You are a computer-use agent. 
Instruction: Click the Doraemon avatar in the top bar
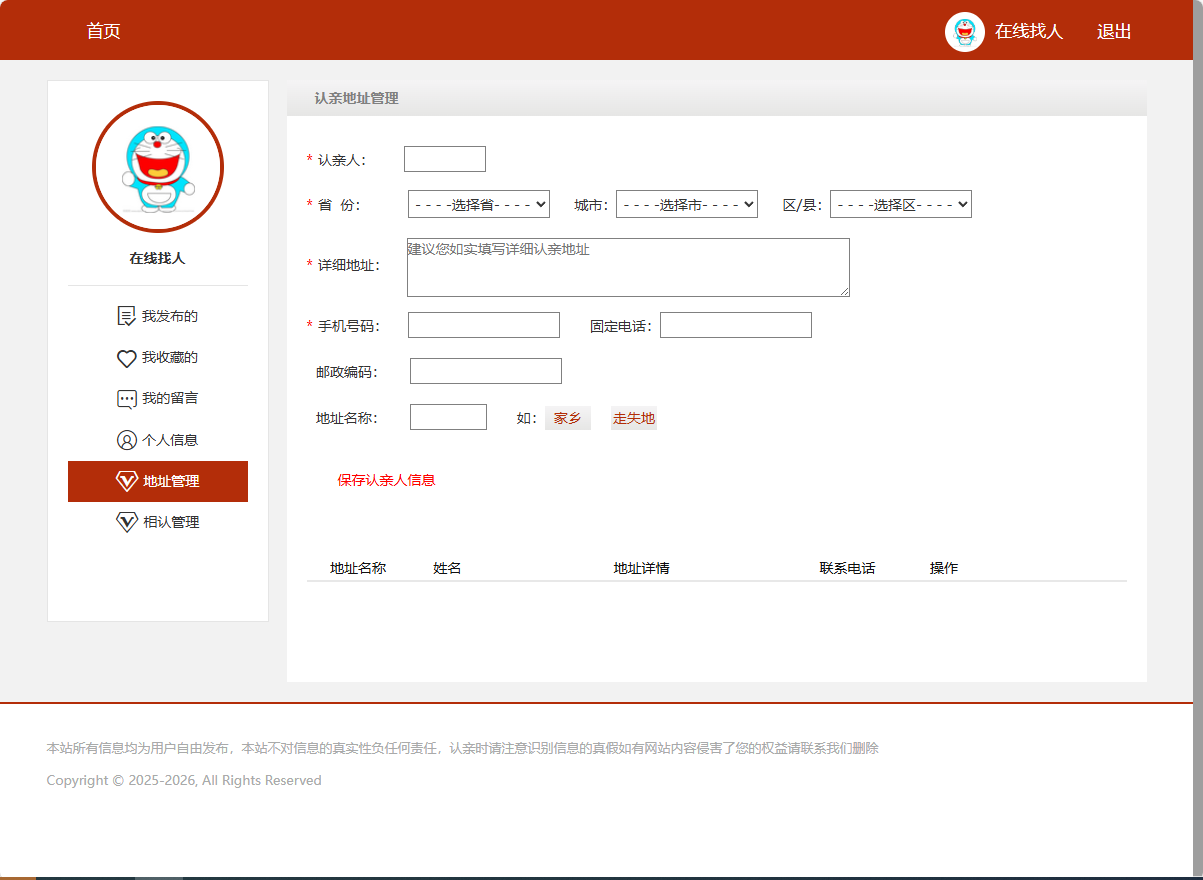[x=964, y=31]
